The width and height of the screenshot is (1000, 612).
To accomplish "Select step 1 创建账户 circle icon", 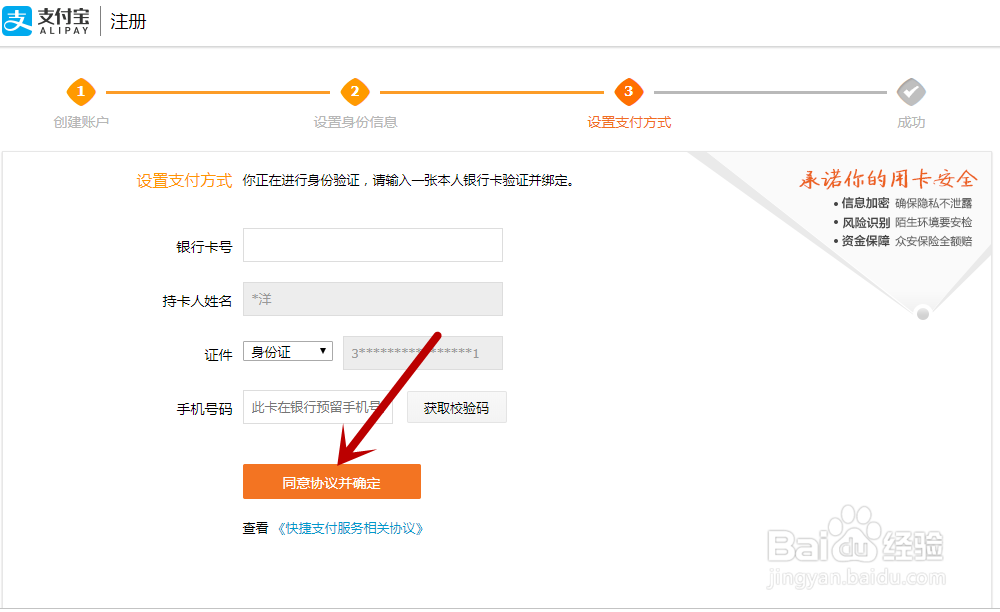I will (81, 91).
